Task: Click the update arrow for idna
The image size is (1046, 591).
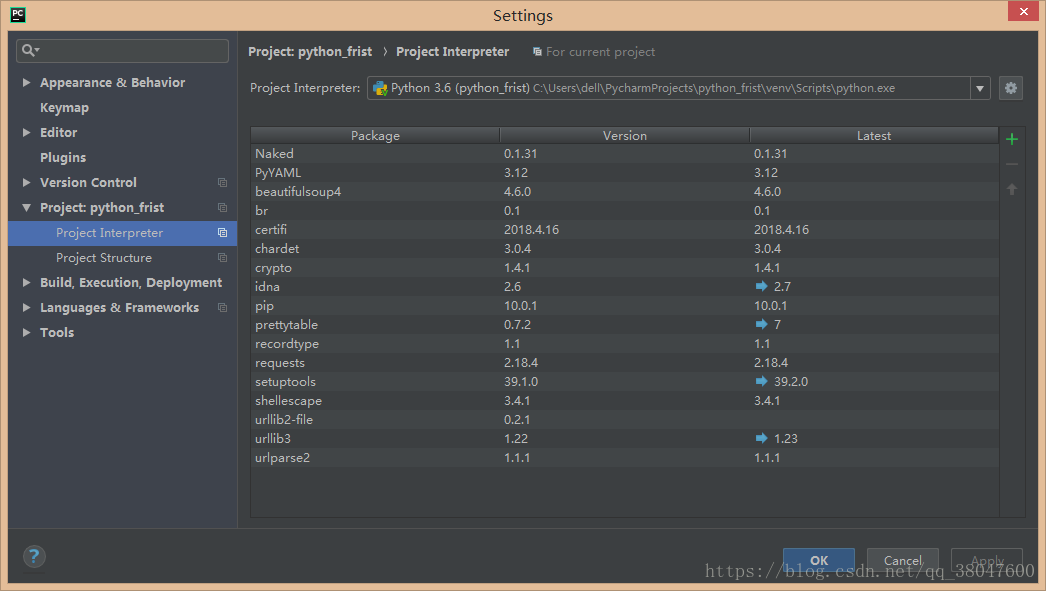Action: (x=761, y=286)
